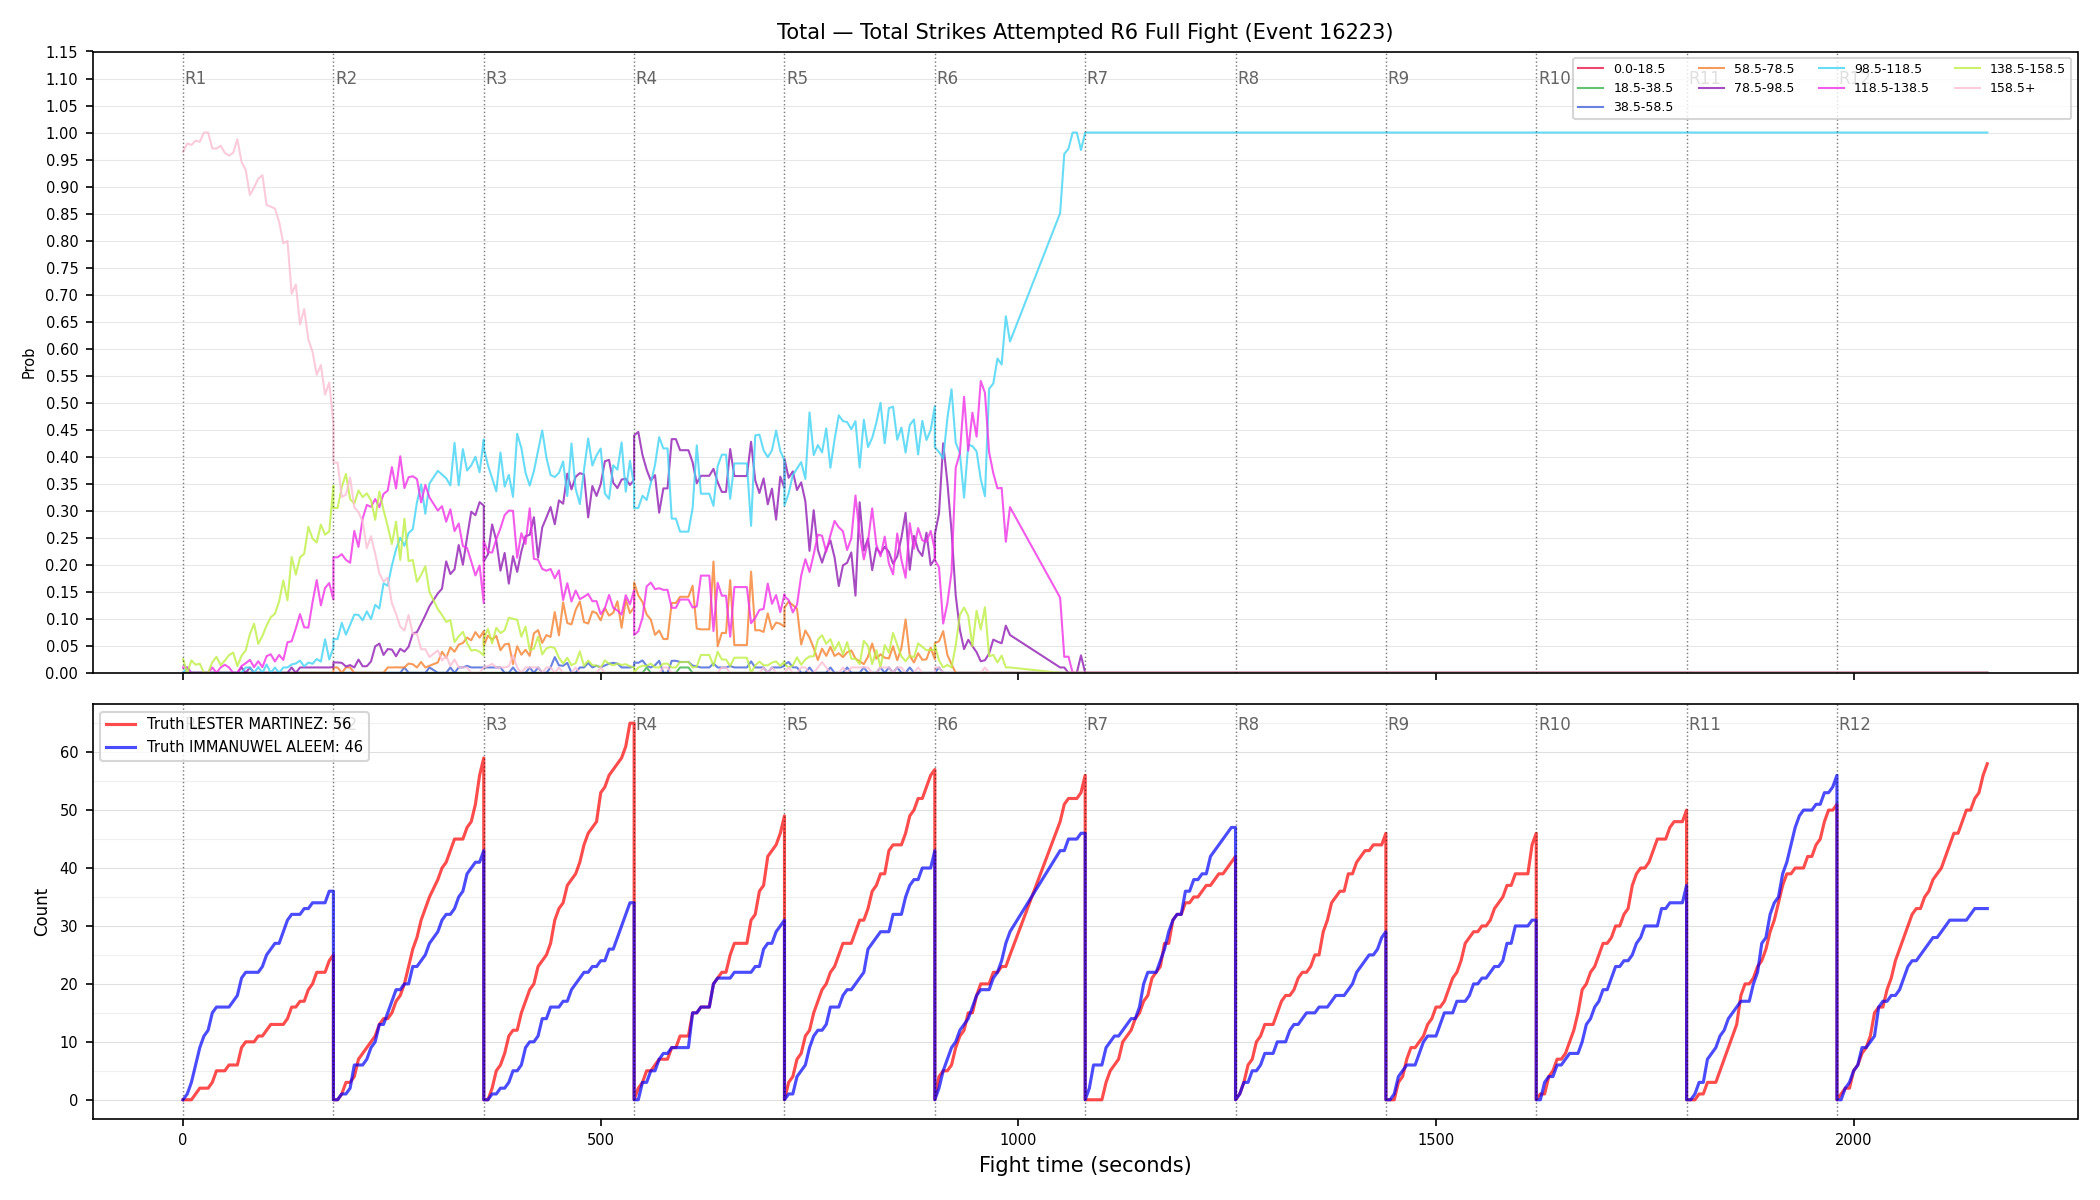Select the 98.5-118.5 legend entry
Viewport: 2100px width, 1200px height.
point(1870,69)
